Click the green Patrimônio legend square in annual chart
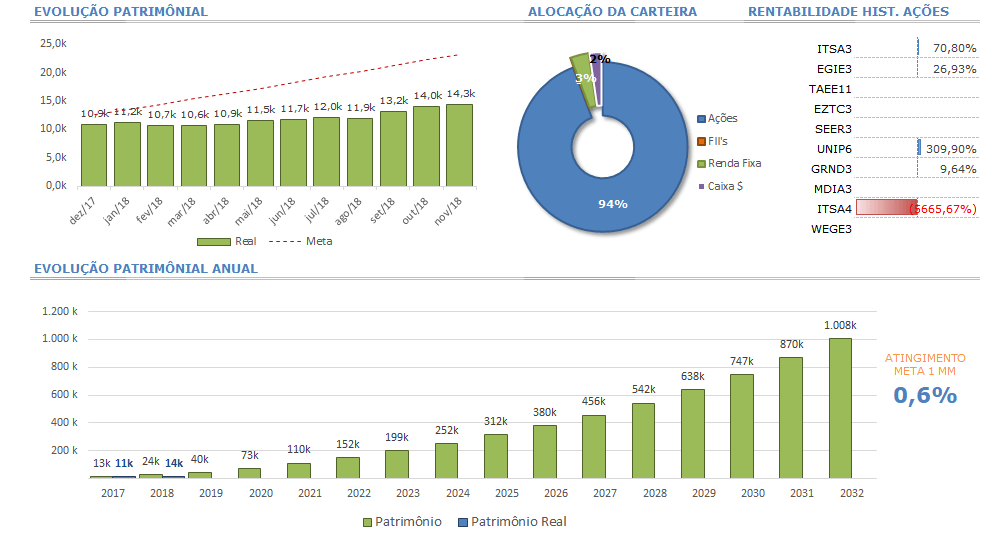Screen dimensions: 984x540 pyautogui.click(x=366, y=522)
